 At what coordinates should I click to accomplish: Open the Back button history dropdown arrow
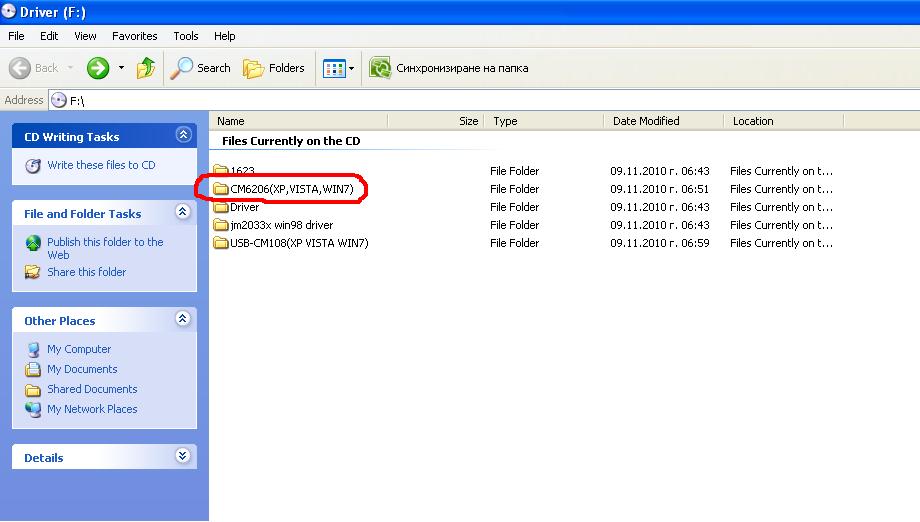70,68
